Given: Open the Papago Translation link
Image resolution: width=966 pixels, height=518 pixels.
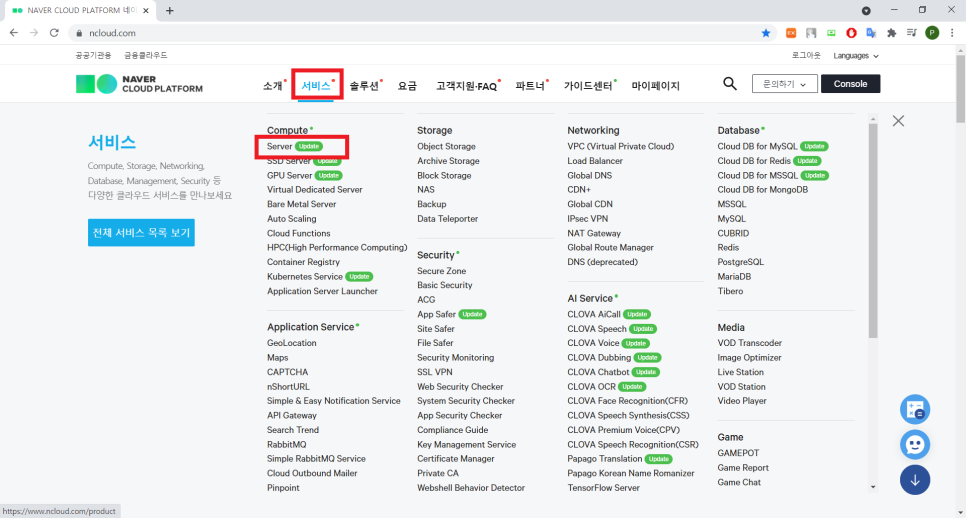Looking at the screenshot, I should [604, 459].
